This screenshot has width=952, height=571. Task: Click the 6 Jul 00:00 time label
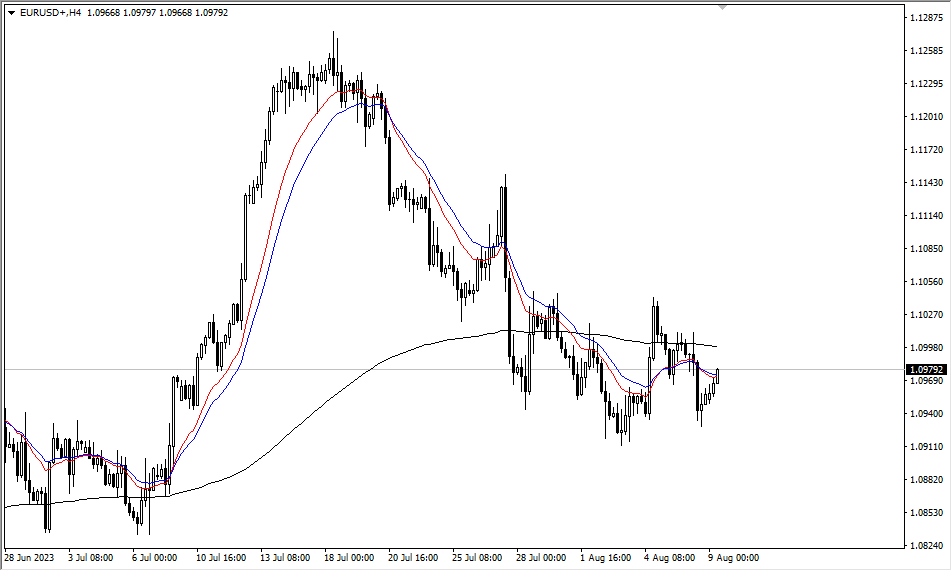pos(153,557)
